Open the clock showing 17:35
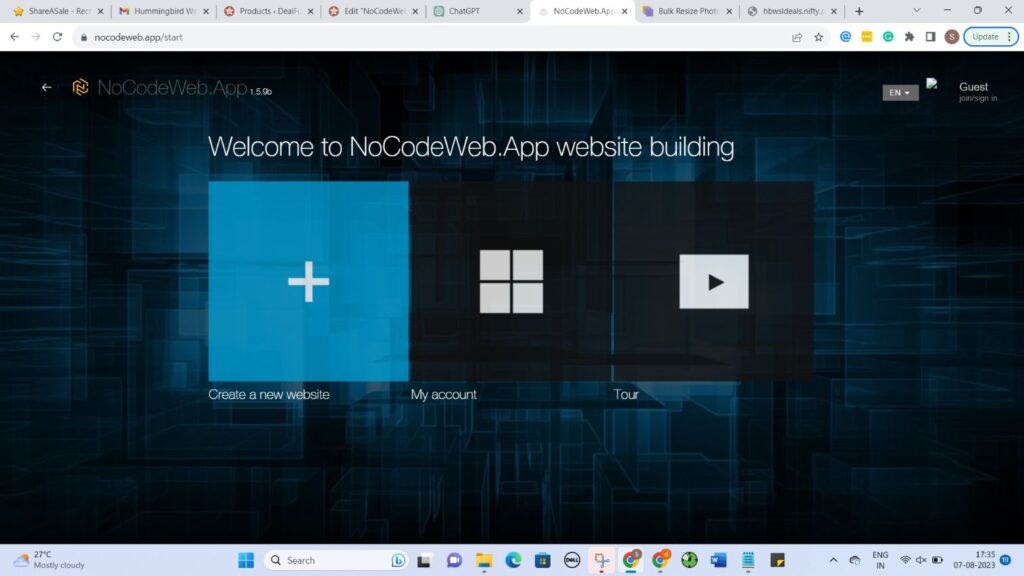 (974, 560)
